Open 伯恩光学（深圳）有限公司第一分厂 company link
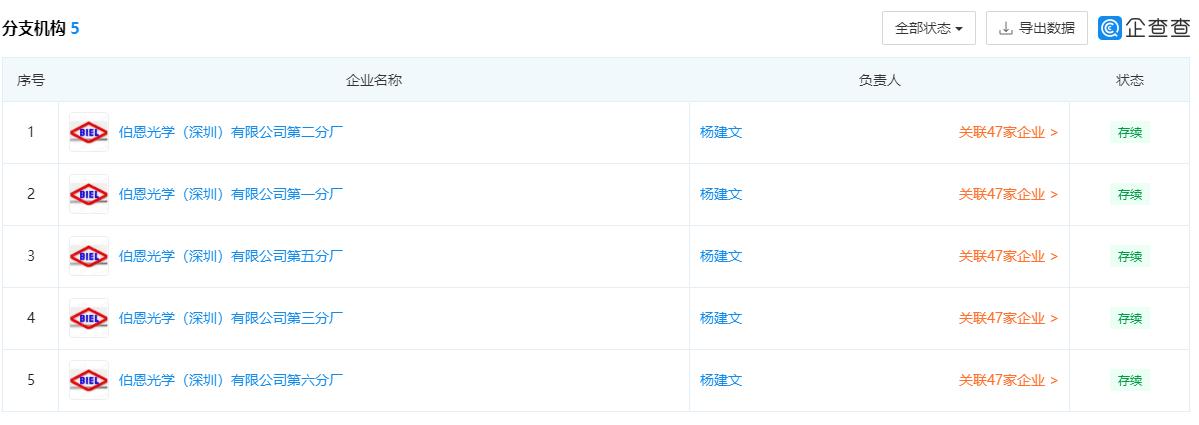This screenshot has width=1199, height=425. 231,194
